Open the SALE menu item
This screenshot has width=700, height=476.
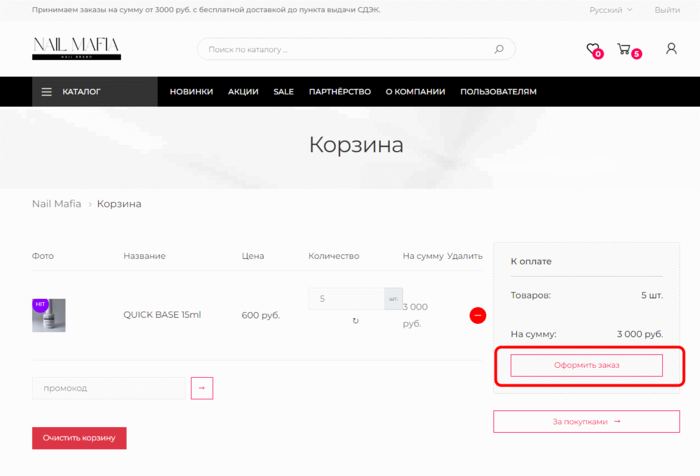(284, 92)
